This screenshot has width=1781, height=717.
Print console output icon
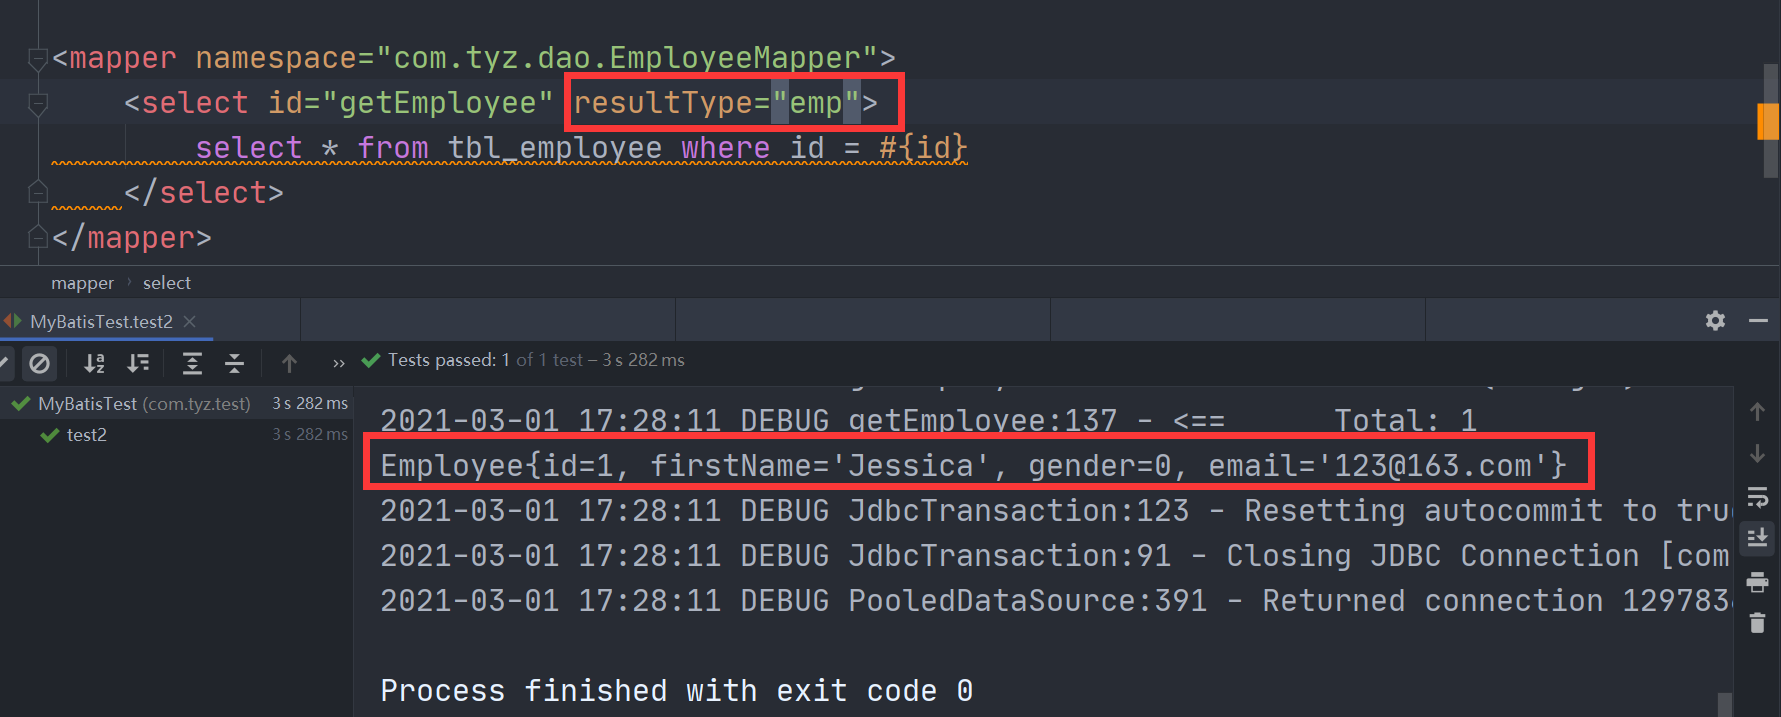(1757, 581)
